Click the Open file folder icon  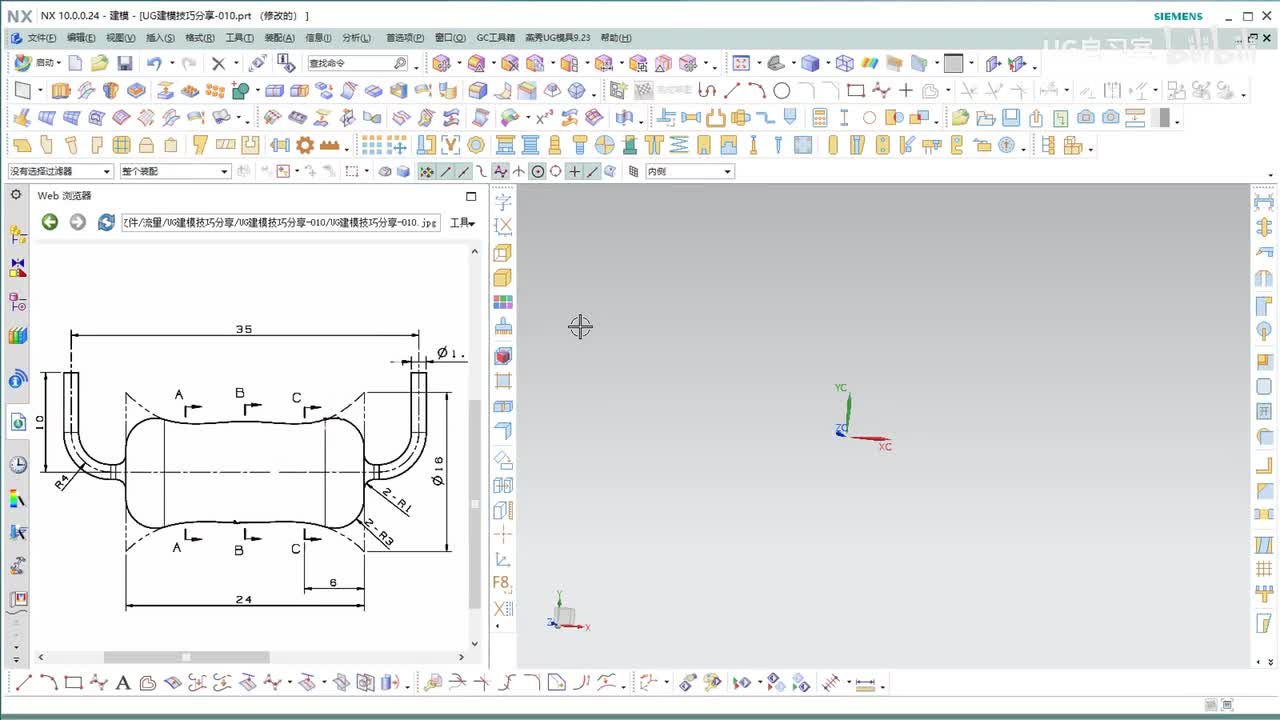[99, 63]
